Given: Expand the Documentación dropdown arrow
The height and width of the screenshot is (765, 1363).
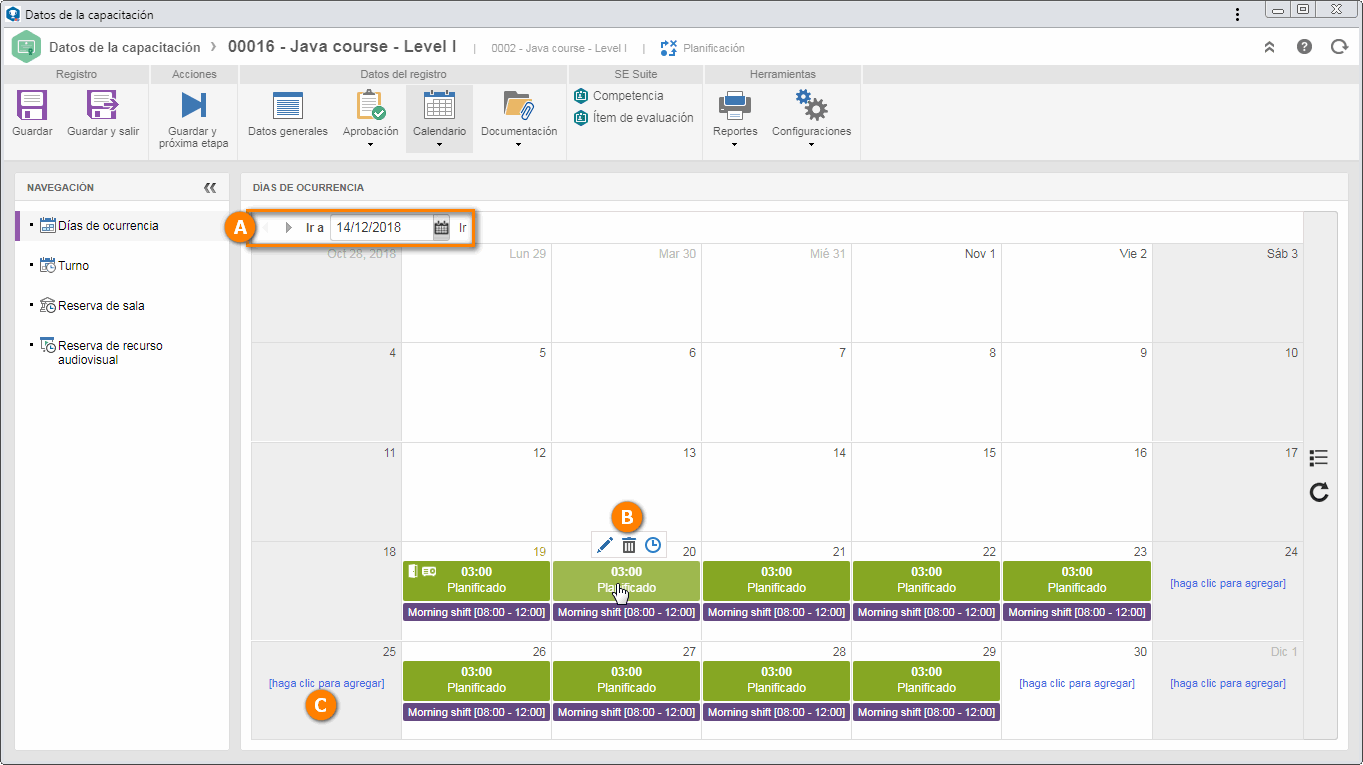Looking at the screenshot, I should point(518,144).
